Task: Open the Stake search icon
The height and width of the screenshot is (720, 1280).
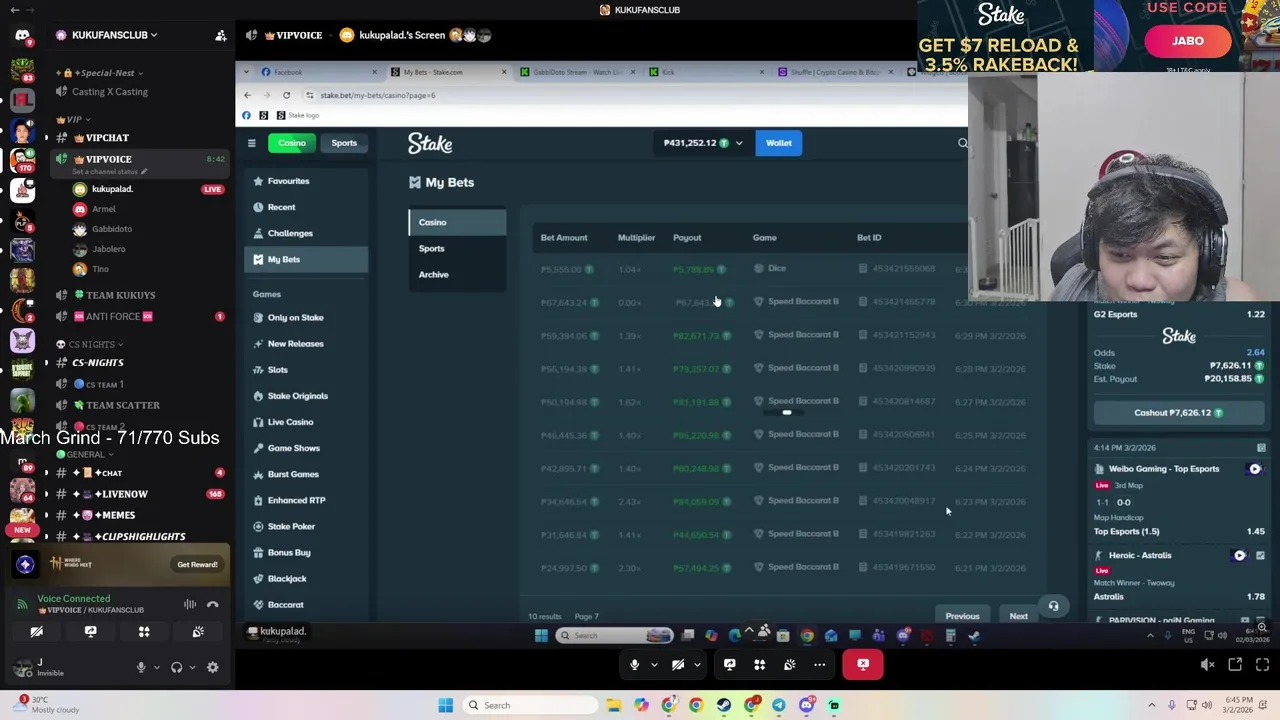Action: 962,143
